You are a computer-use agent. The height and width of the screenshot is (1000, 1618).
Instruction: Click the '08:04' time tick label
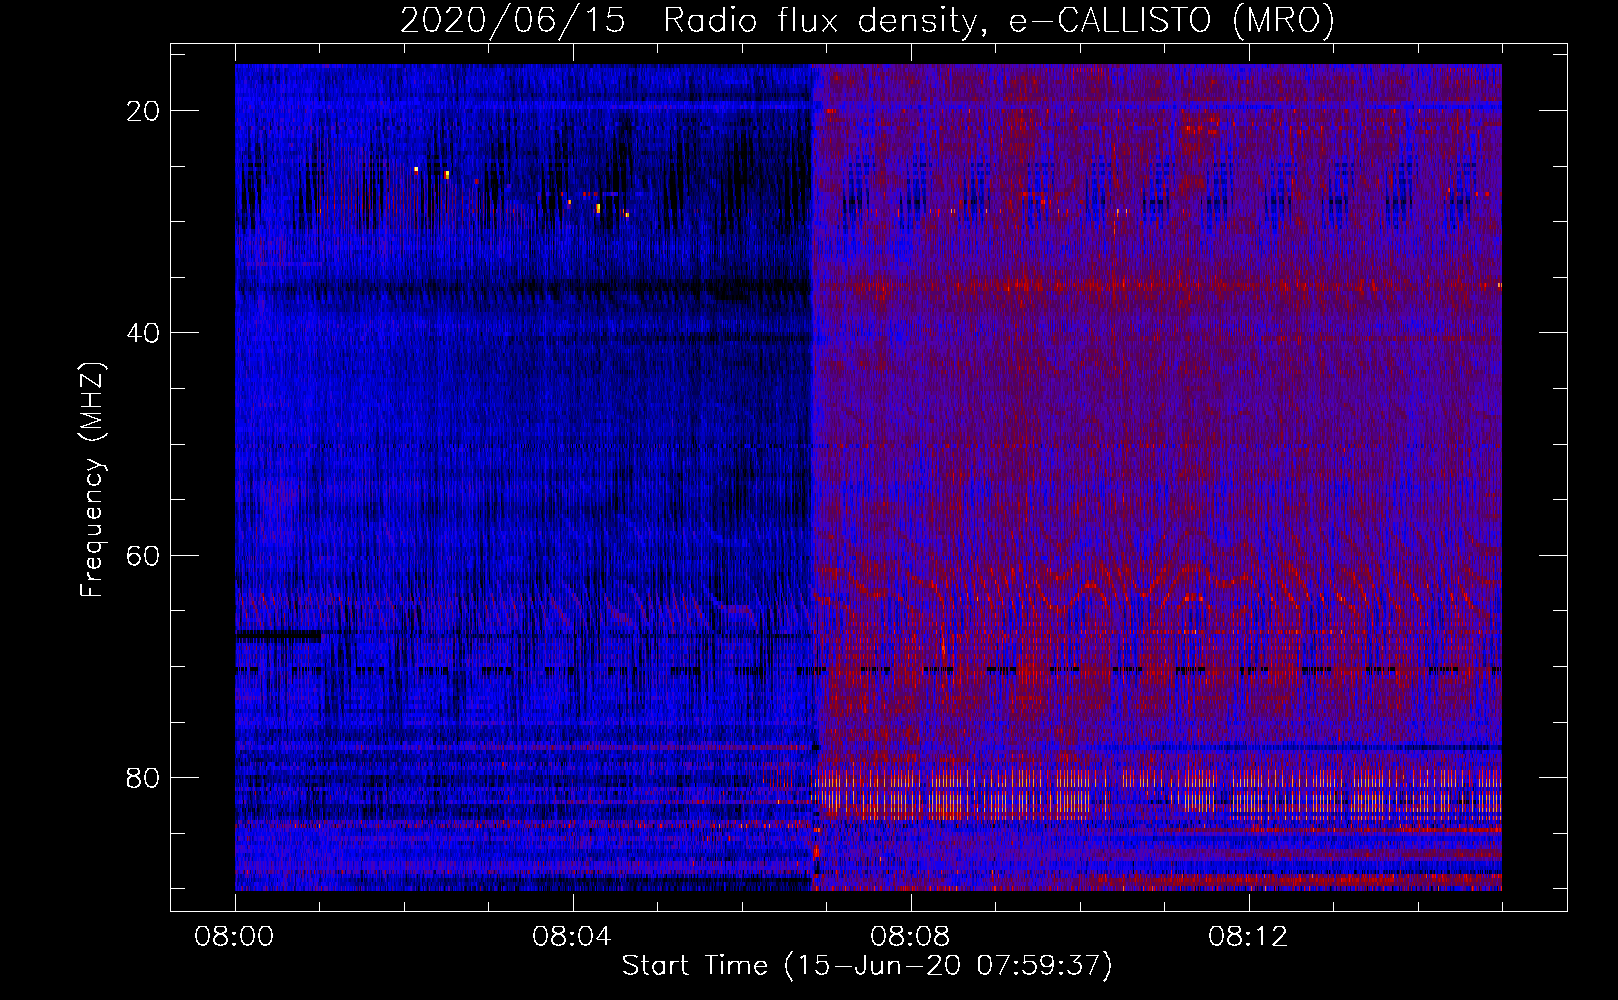(x=572, y=937)
